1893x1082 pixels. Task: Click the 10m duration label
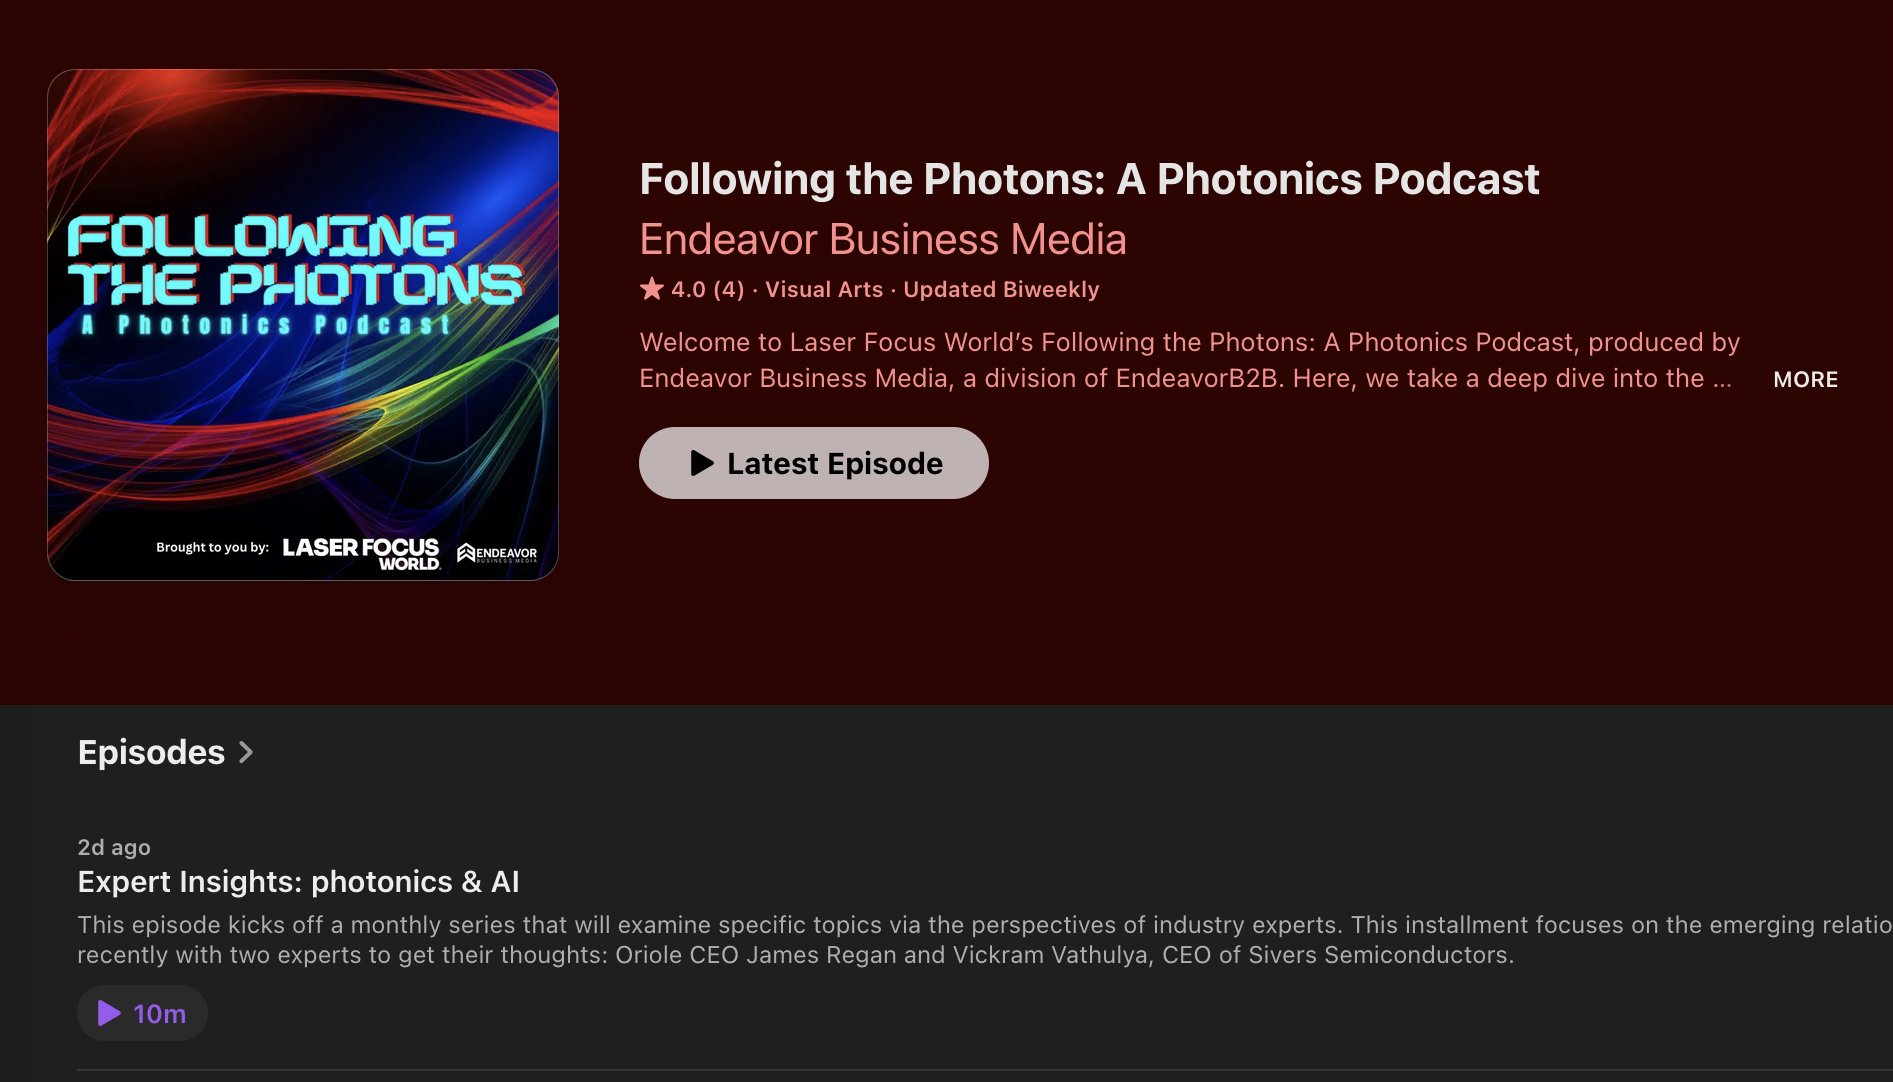160,1014
